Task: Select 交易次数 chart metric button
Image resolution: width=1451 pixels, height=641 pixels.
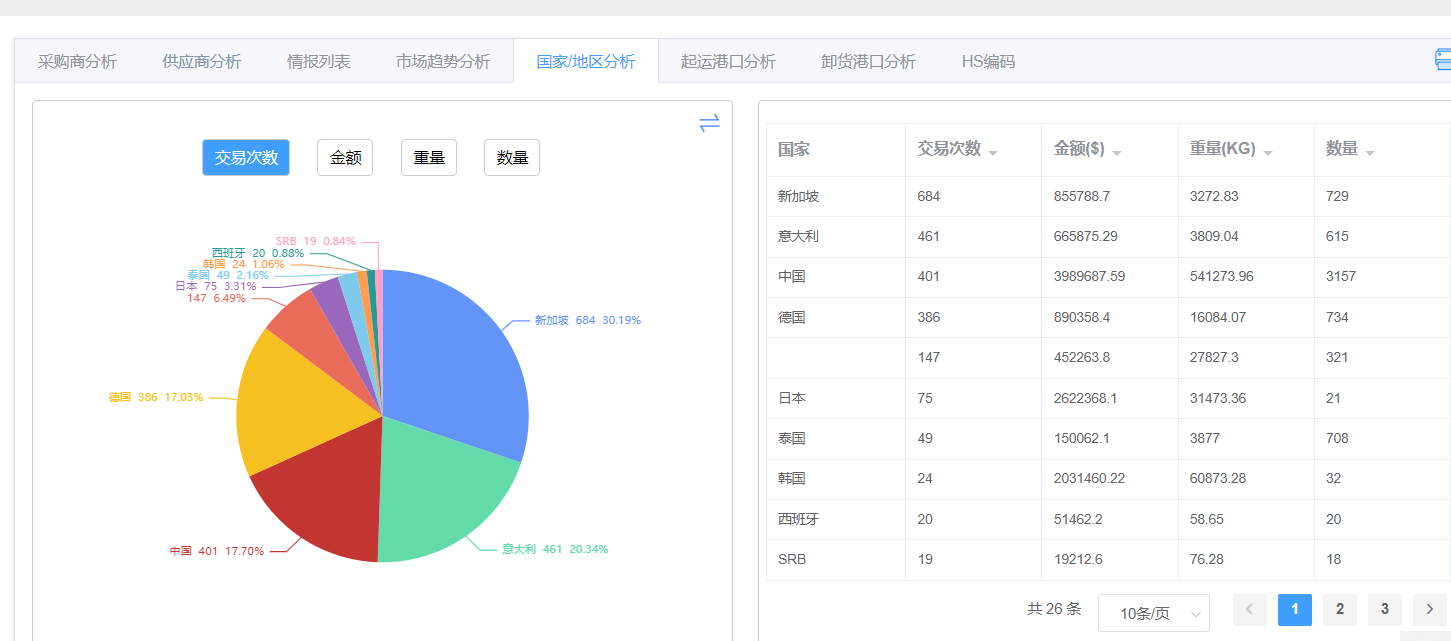Action: tap(246, 158)
